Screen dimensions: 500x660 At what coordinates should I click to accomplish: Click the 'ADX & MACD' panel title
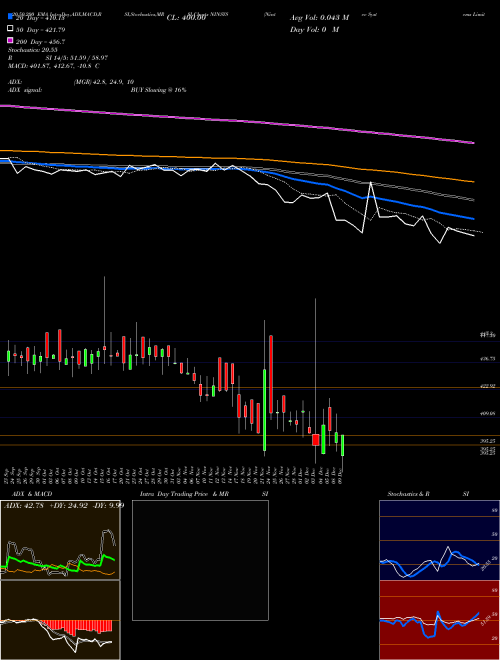click(32, 494)
